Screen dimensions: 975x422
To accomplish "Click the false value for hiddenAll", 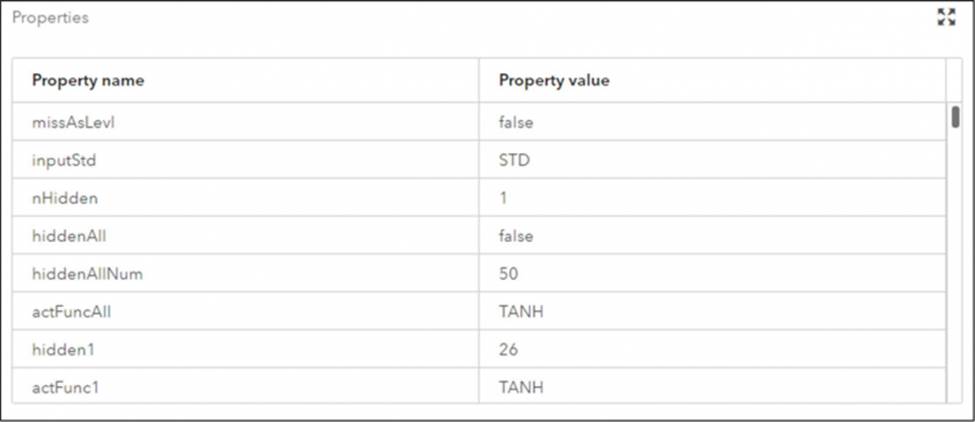I will click(516, 236).
